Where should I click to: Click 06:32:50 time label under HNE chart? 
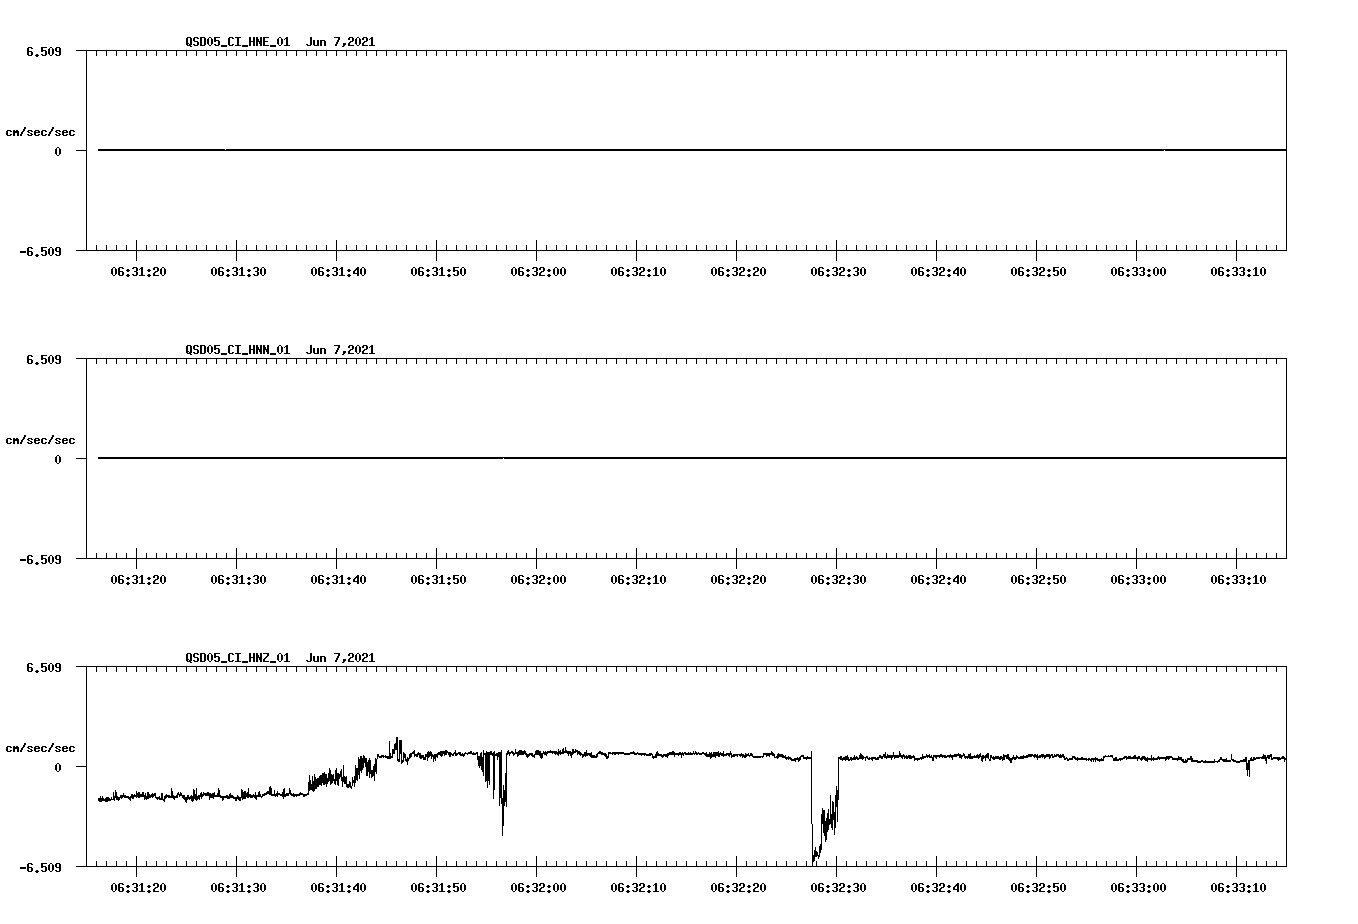click(1038, 272)
